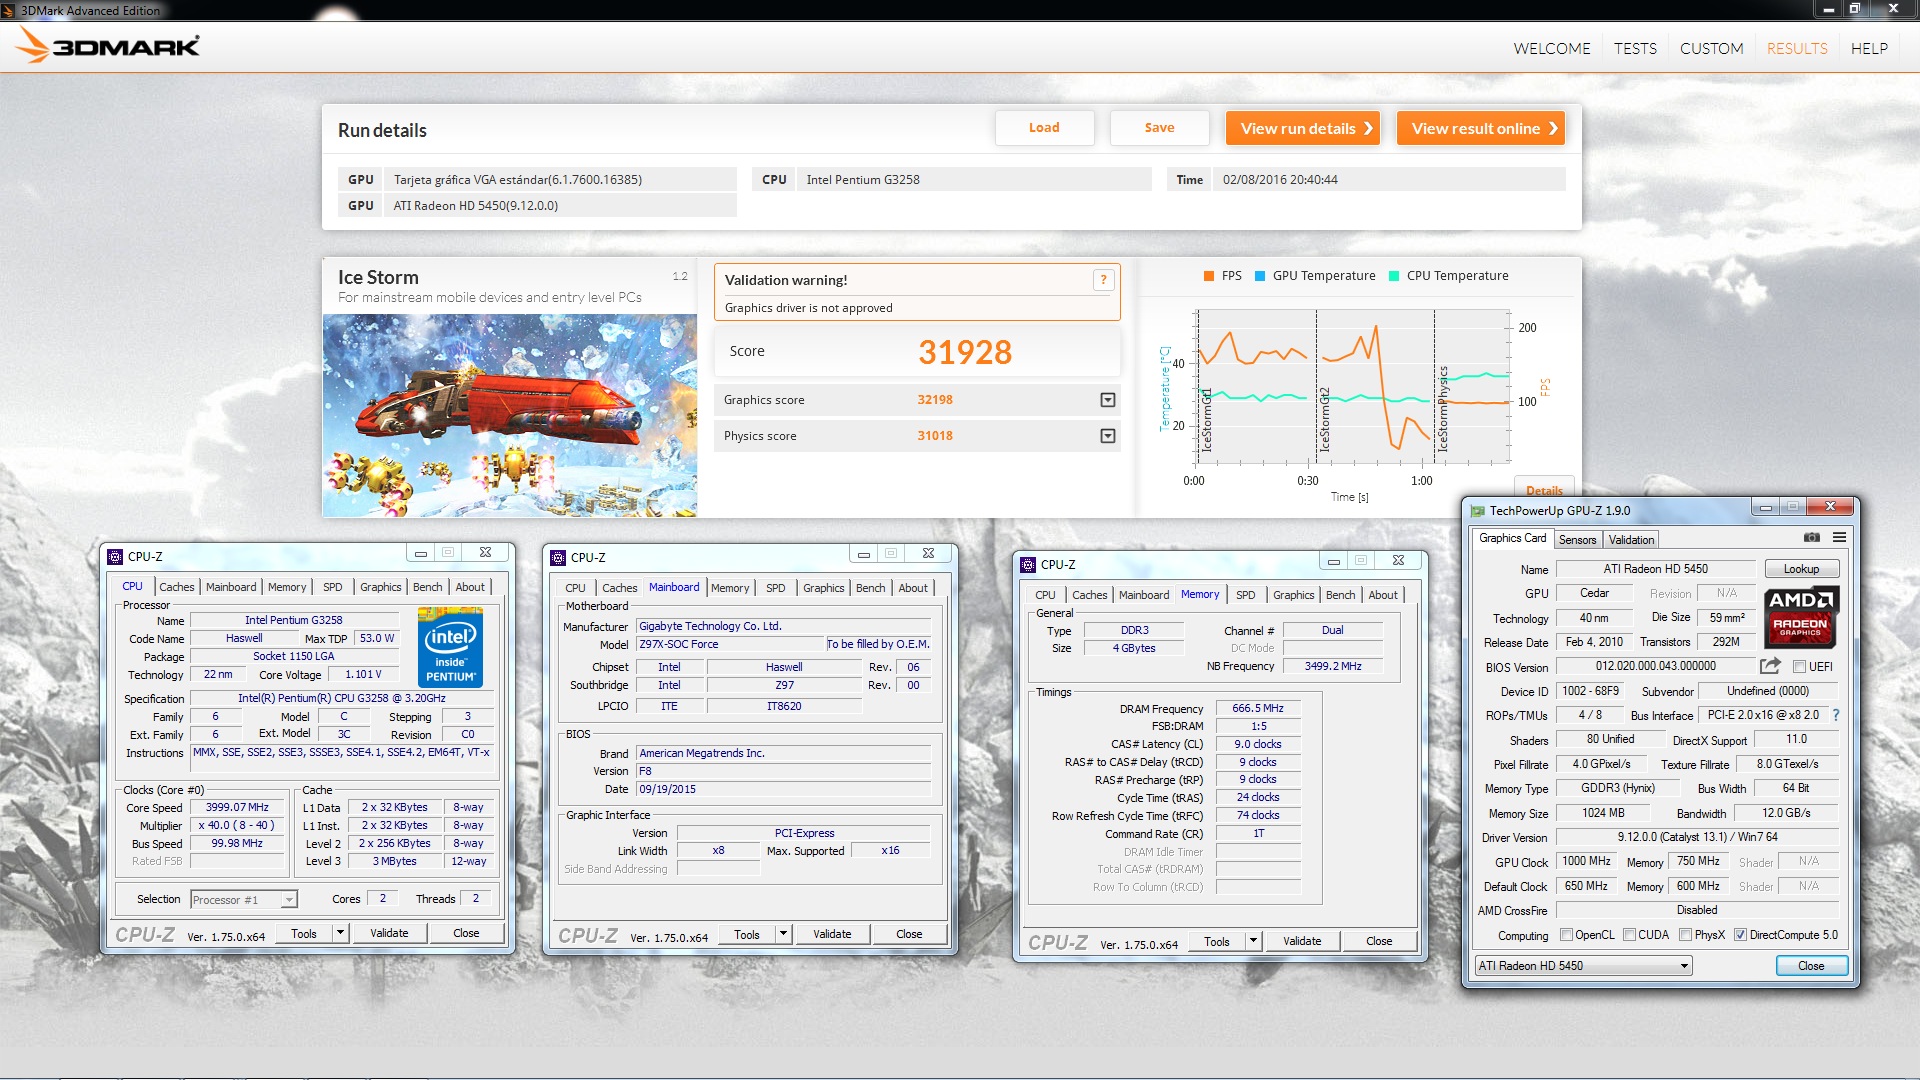The image size is (1920, 1080).
Task: Open the TESTS section in 3DMark
Action: [x=1635, y=48]
